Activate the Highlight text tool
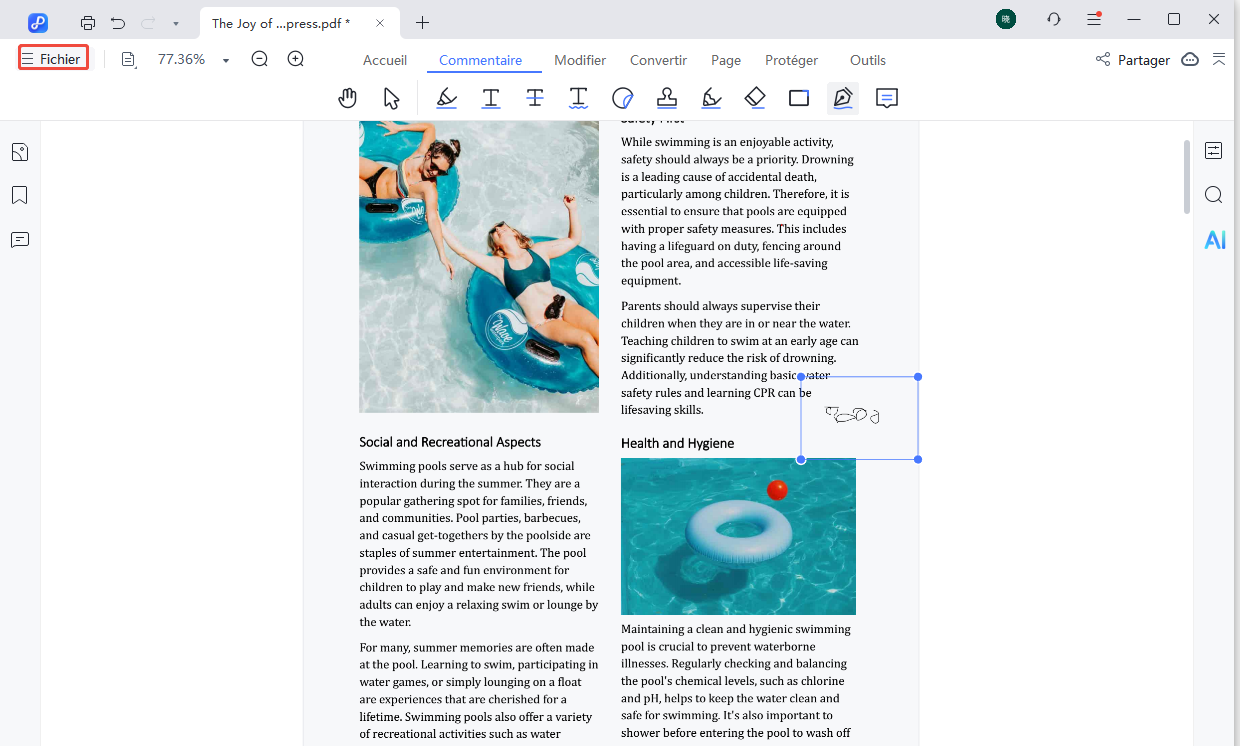The width and height of the screenshot is (1240, 746). (446, 97)
